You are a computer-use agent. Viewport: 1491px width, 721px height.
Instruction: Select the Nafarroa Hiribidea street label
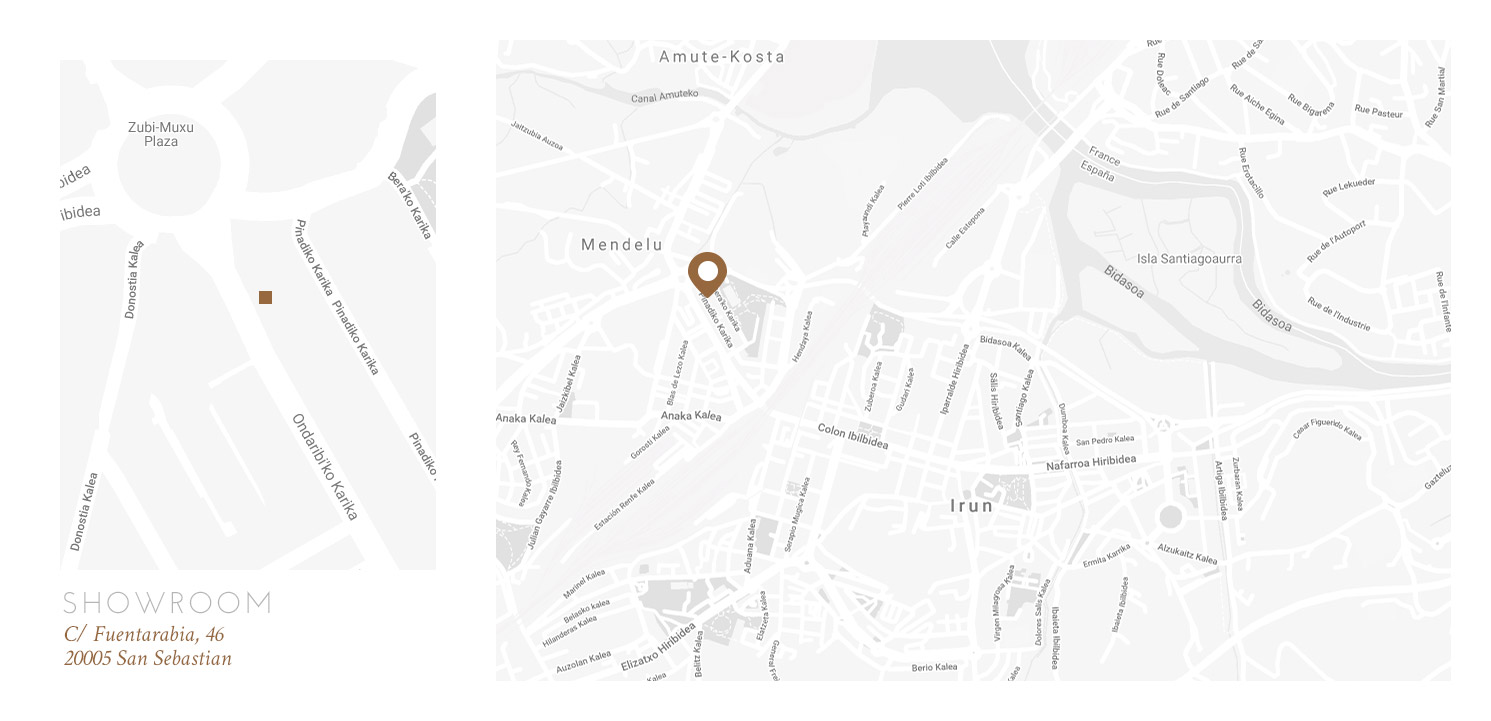(1092, 463)
